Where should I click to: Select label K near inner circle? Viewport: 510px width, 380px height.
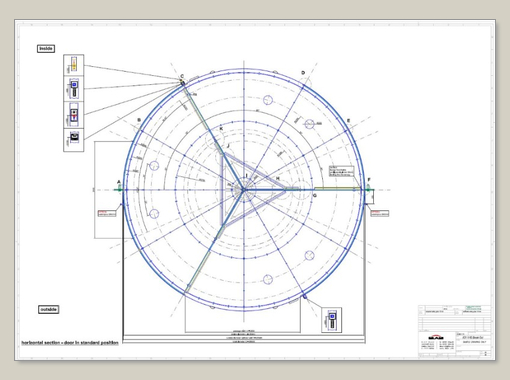point(221,129)
